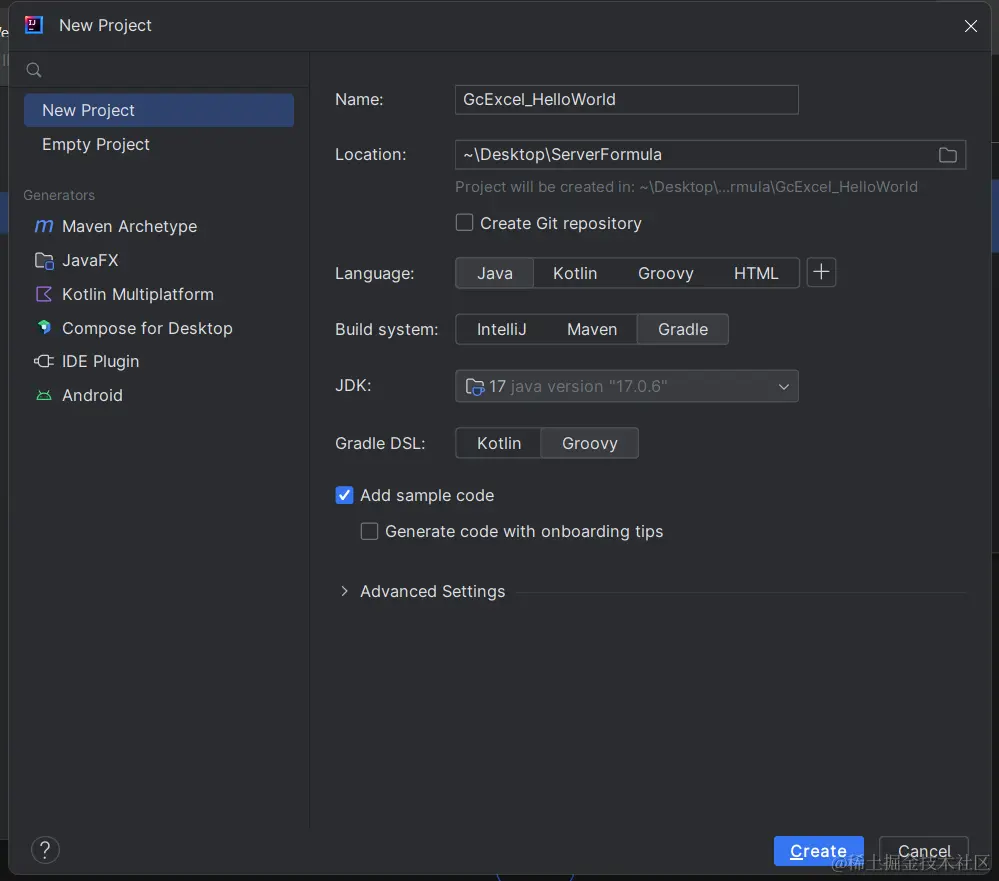
Task: Click the Advanced Settings label
Action: 433,591
